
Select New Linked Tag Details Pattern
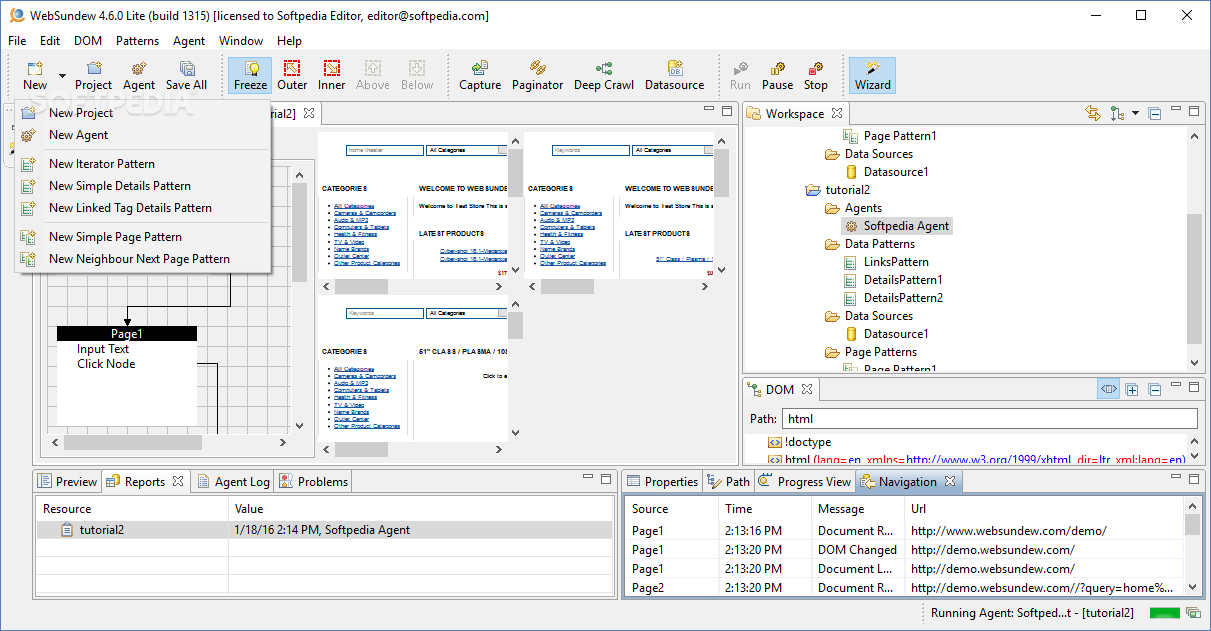[x=130, y=208]
